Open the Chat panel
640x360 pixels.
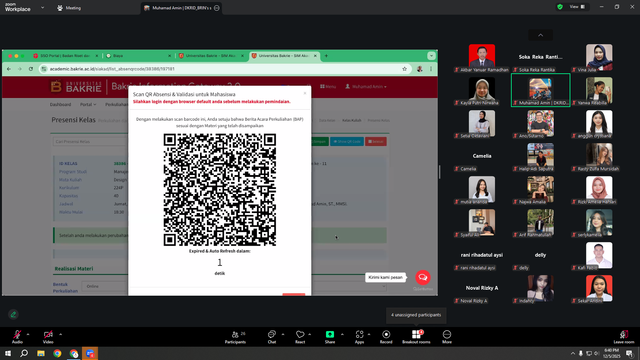coord(272,336)
